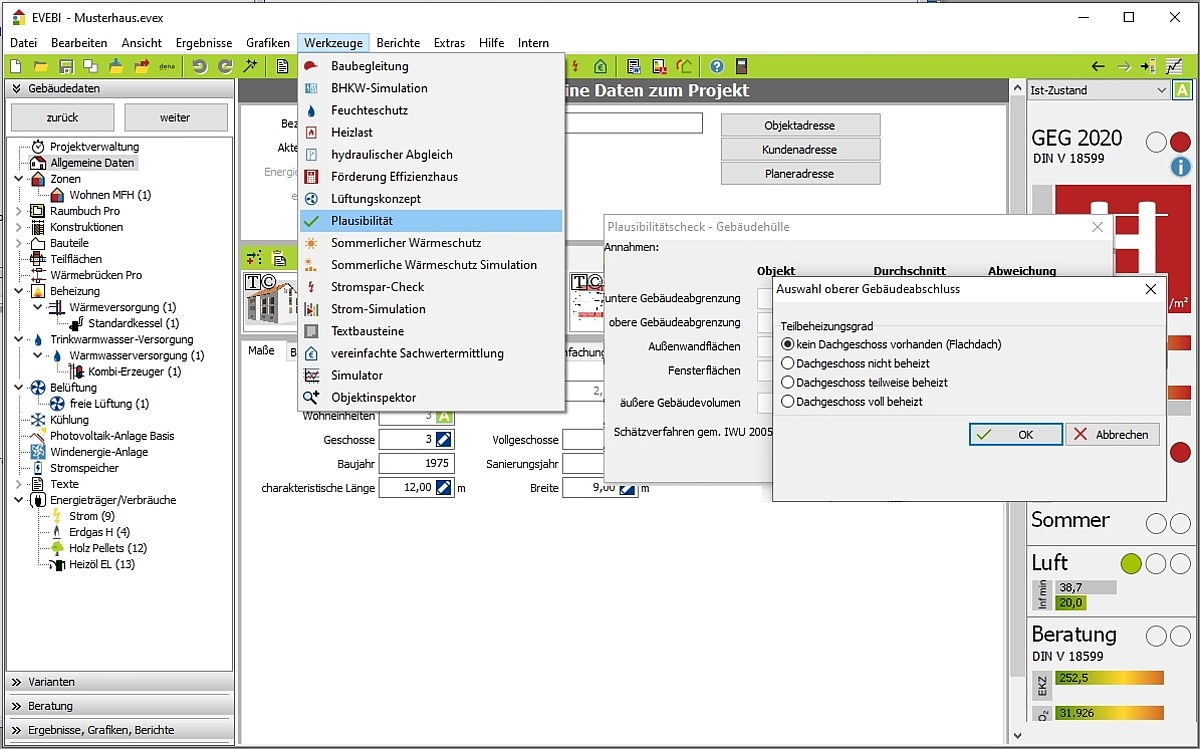Viewport: 1200px width, 749px height.
Task: Confirm the roof selection with OK
Action: tap(1015, 434)
